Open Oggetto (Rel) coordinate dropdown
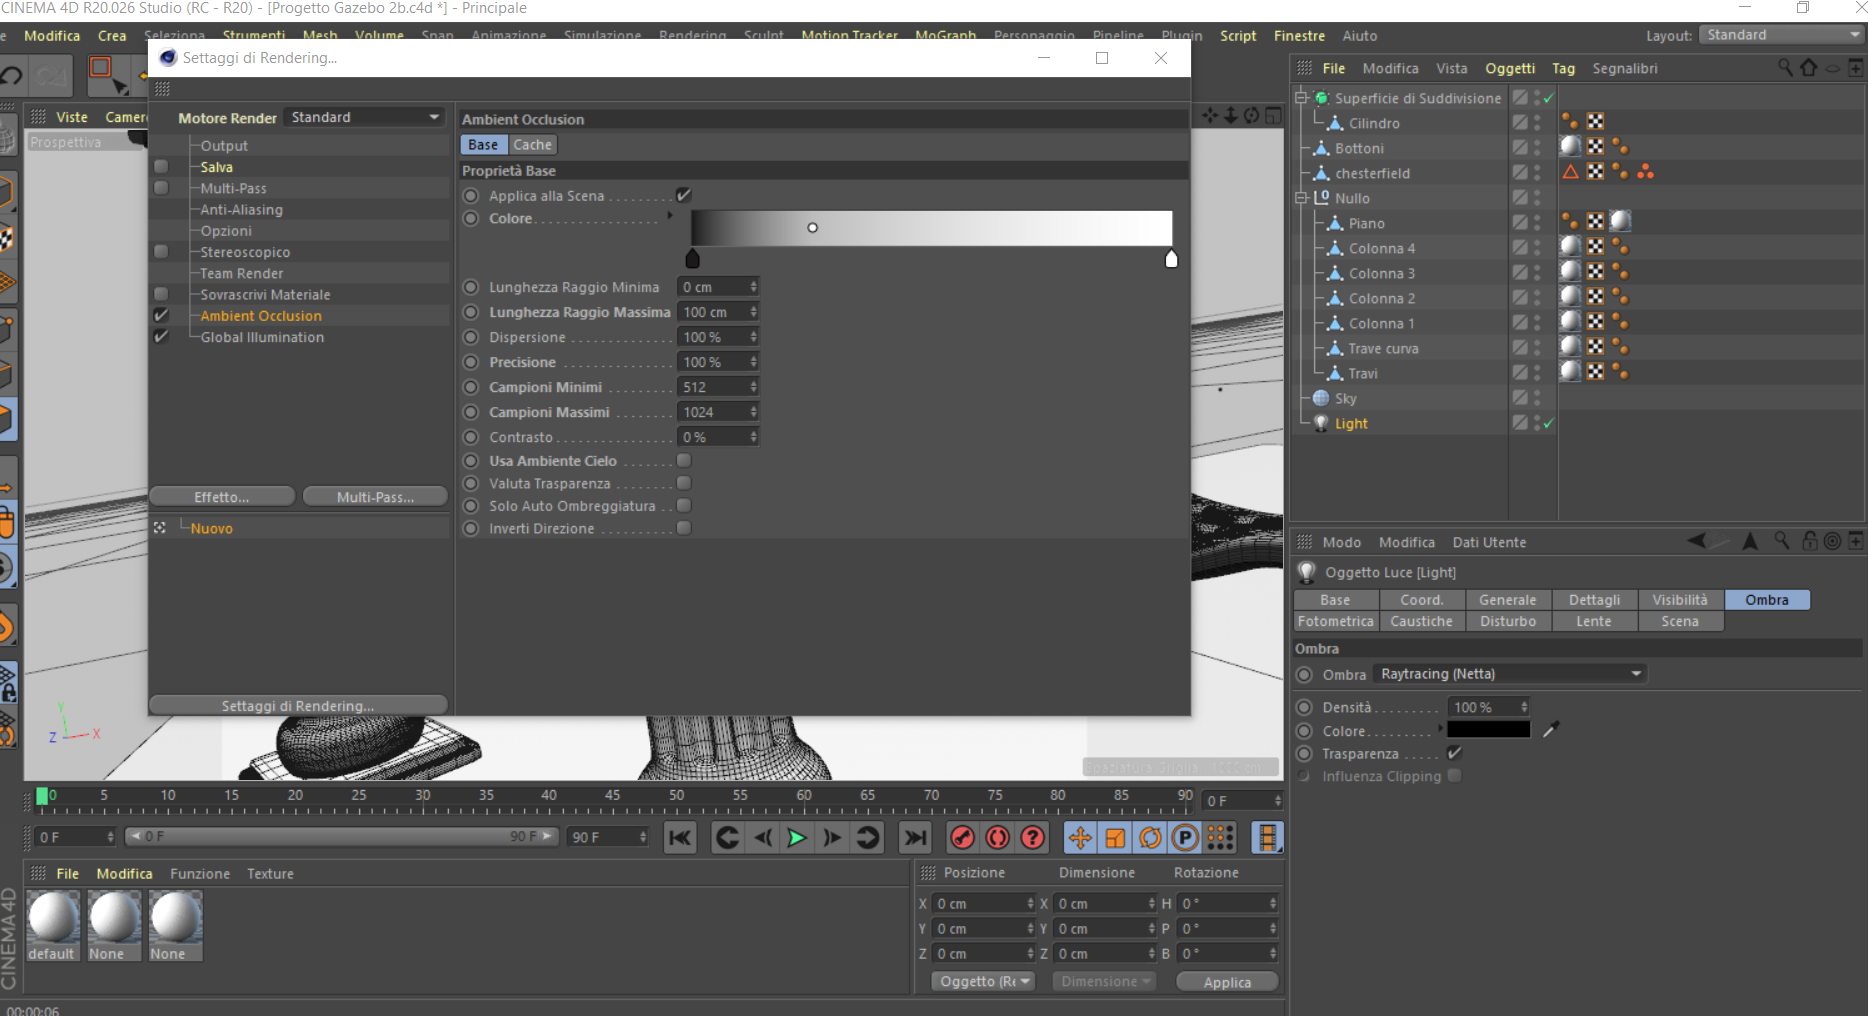 (x=983, y=981)
